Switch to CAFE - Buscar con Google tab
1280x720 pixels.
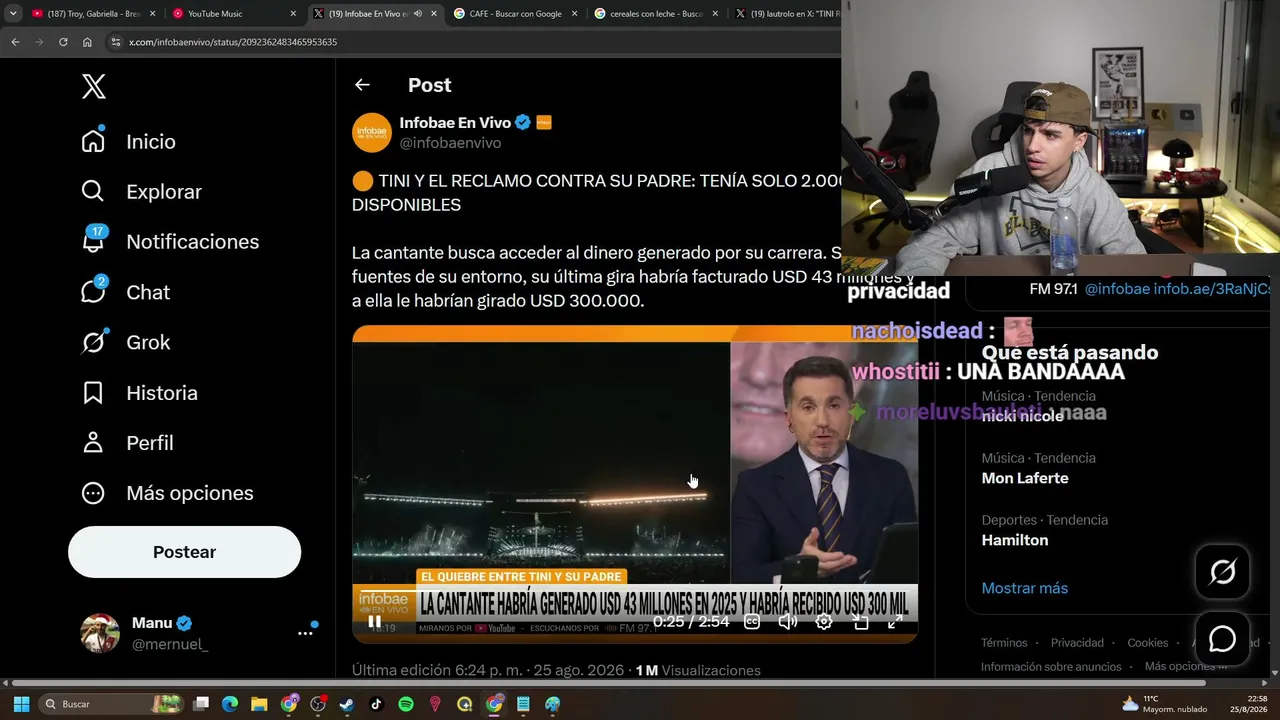515,14
